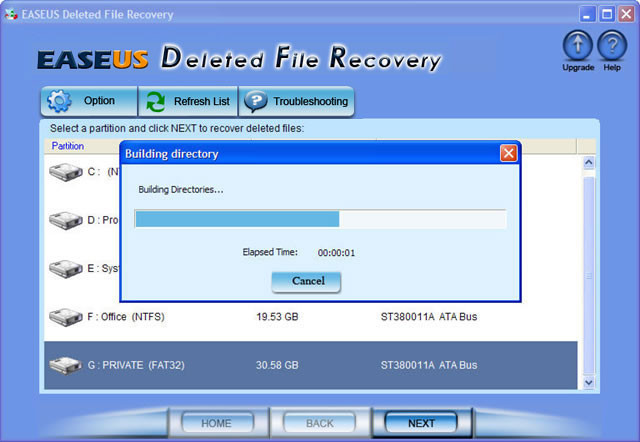Click the EASEUS app icon in title bar
Viewport: 640px width, 442px height.
tap(11, 15)
